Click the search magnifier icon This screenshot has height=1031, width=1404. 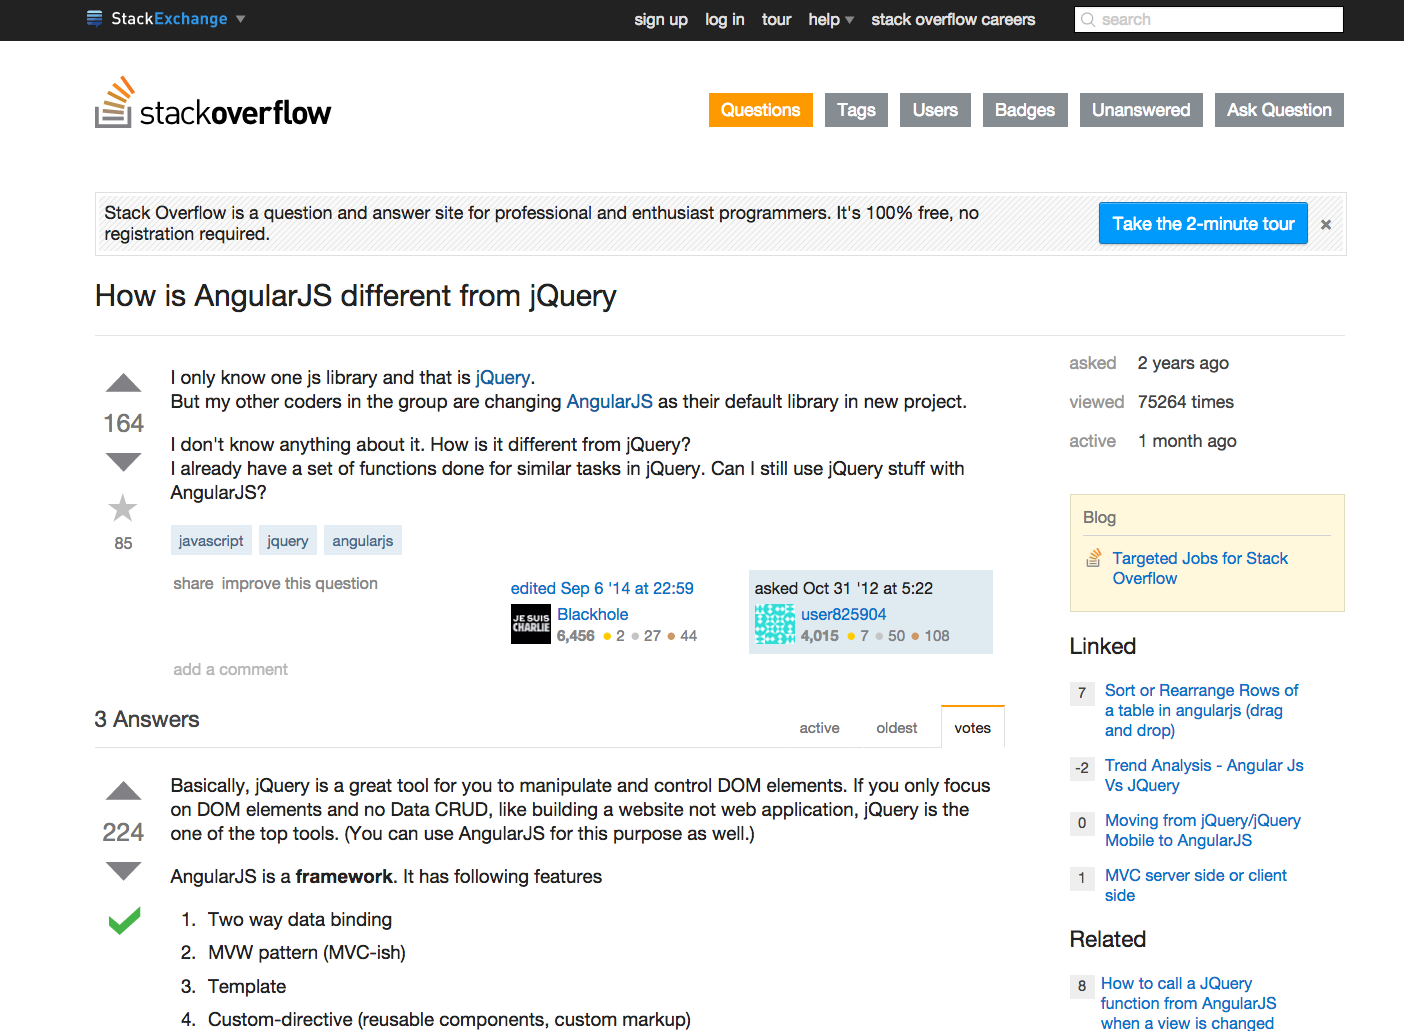coord(1088,19)
